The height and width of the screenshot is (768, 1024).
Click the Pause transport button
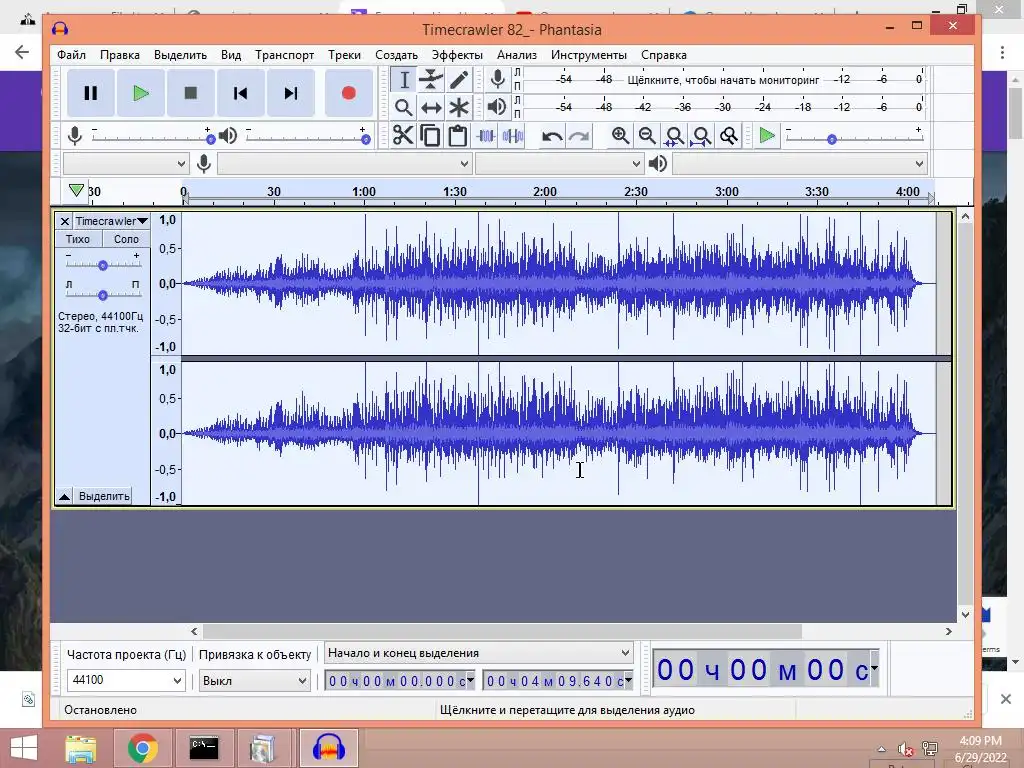click(91, 93)
